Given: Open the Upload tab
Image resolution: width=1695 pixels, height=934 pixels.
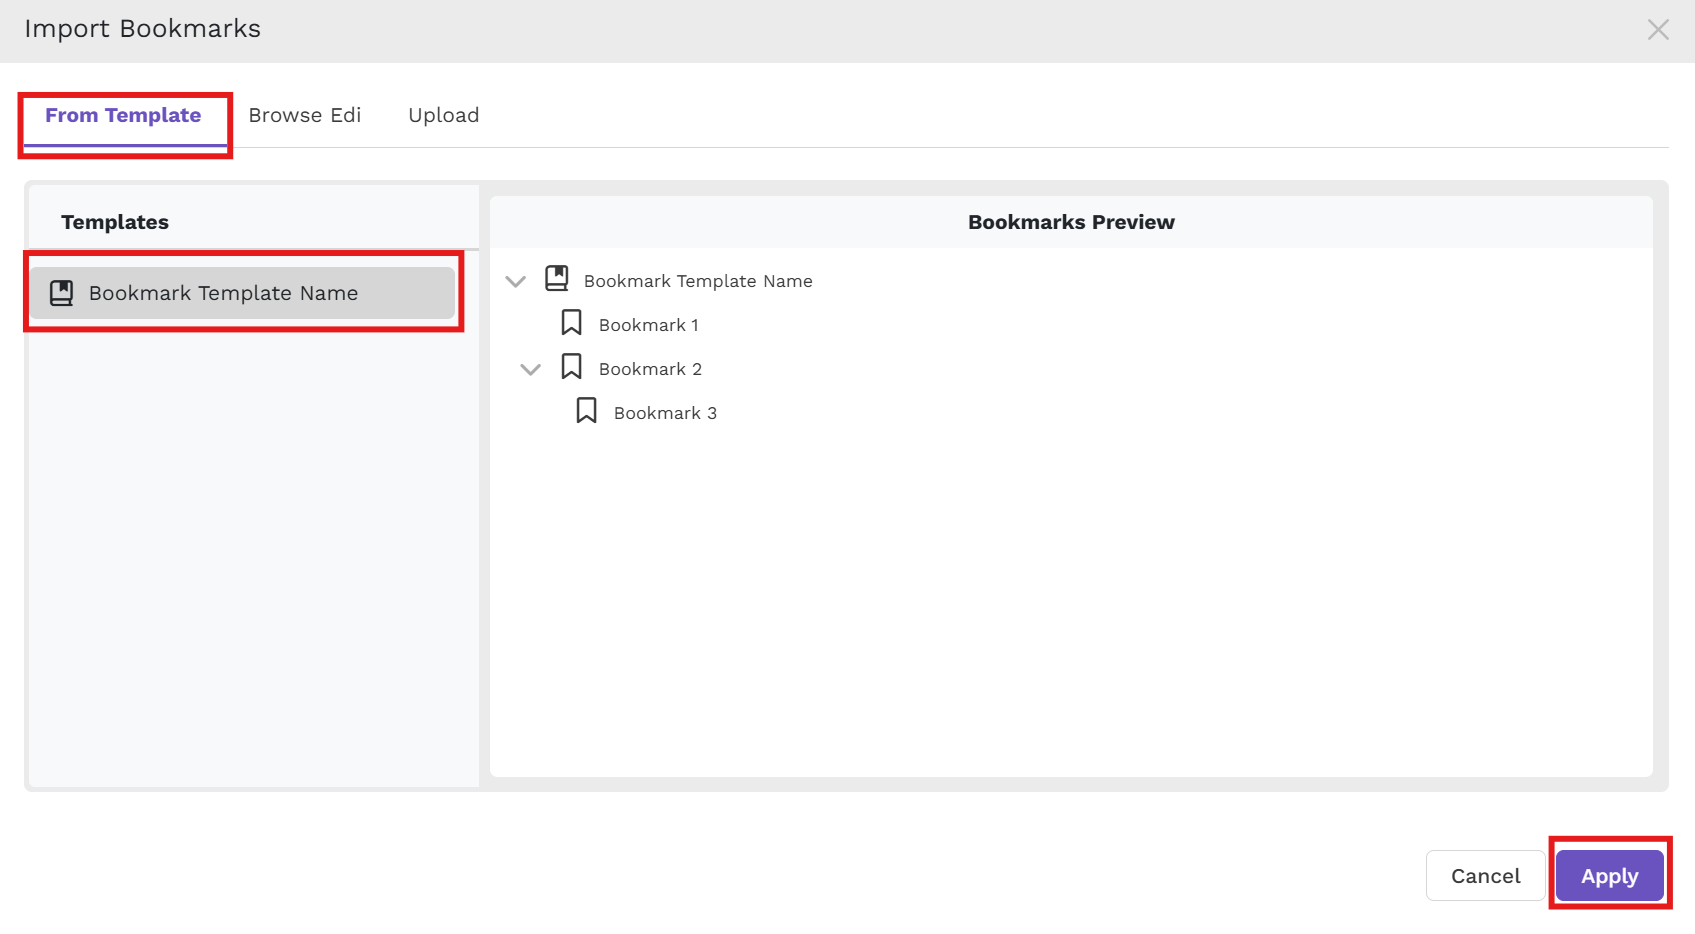Looking at the screenshot, I should [443, 115].
